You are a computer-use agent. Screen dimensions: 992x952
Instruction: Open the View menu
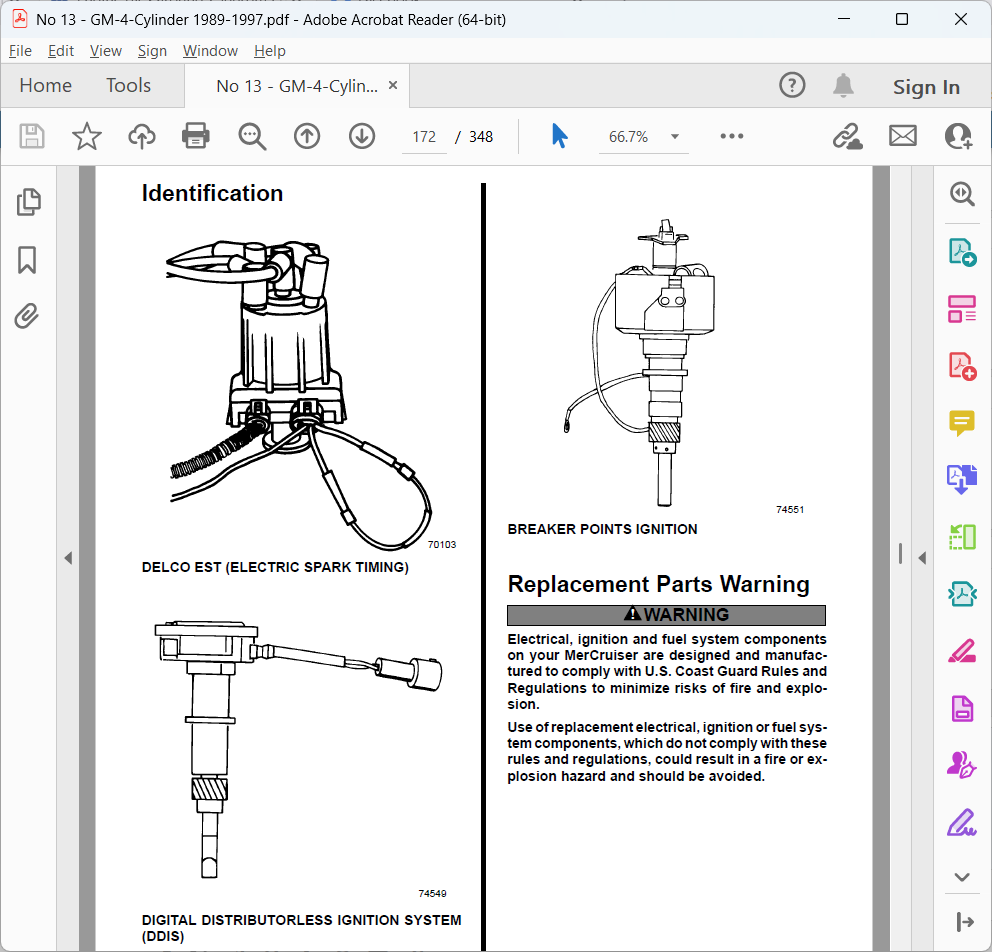tap(106, 51)
